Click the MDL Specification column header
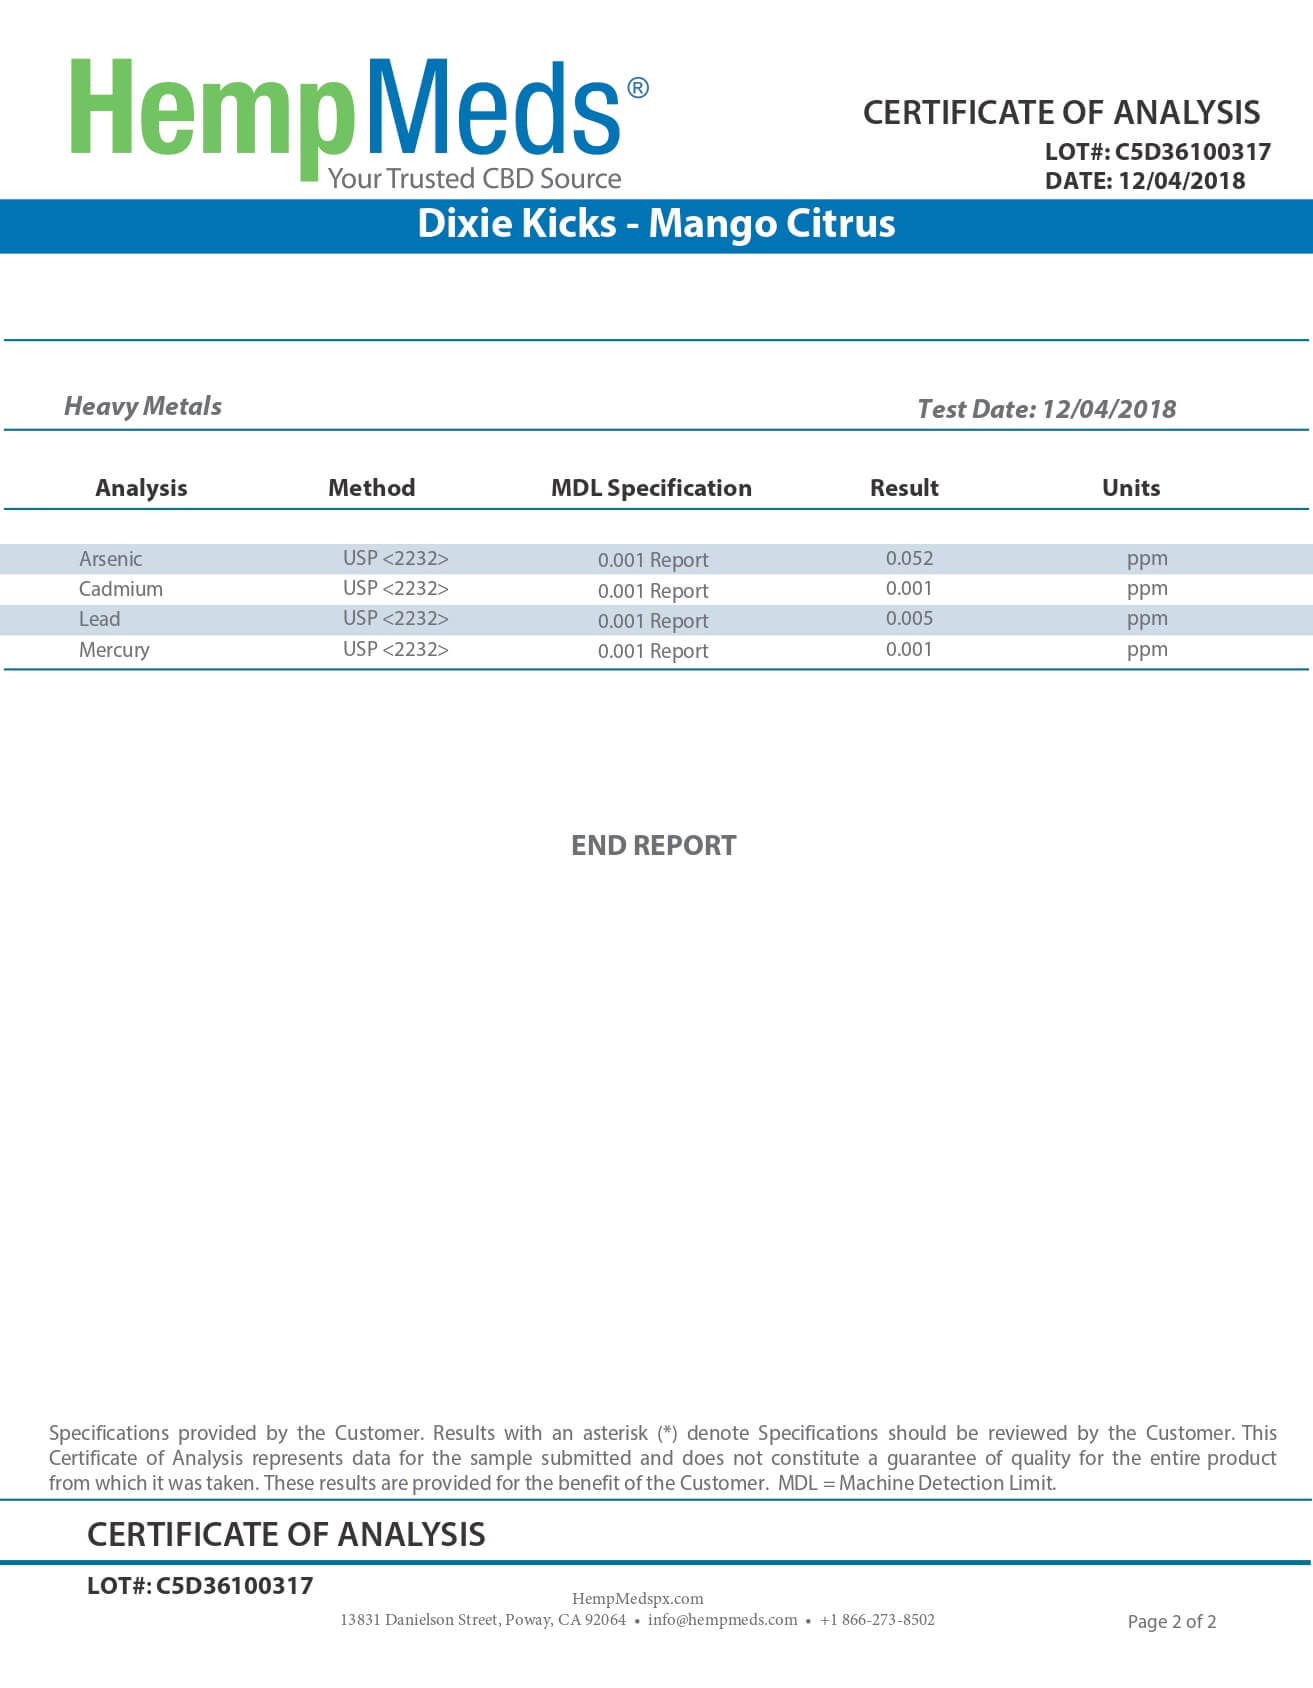This screenshot has width=1313, height=1688. (651, 488)
